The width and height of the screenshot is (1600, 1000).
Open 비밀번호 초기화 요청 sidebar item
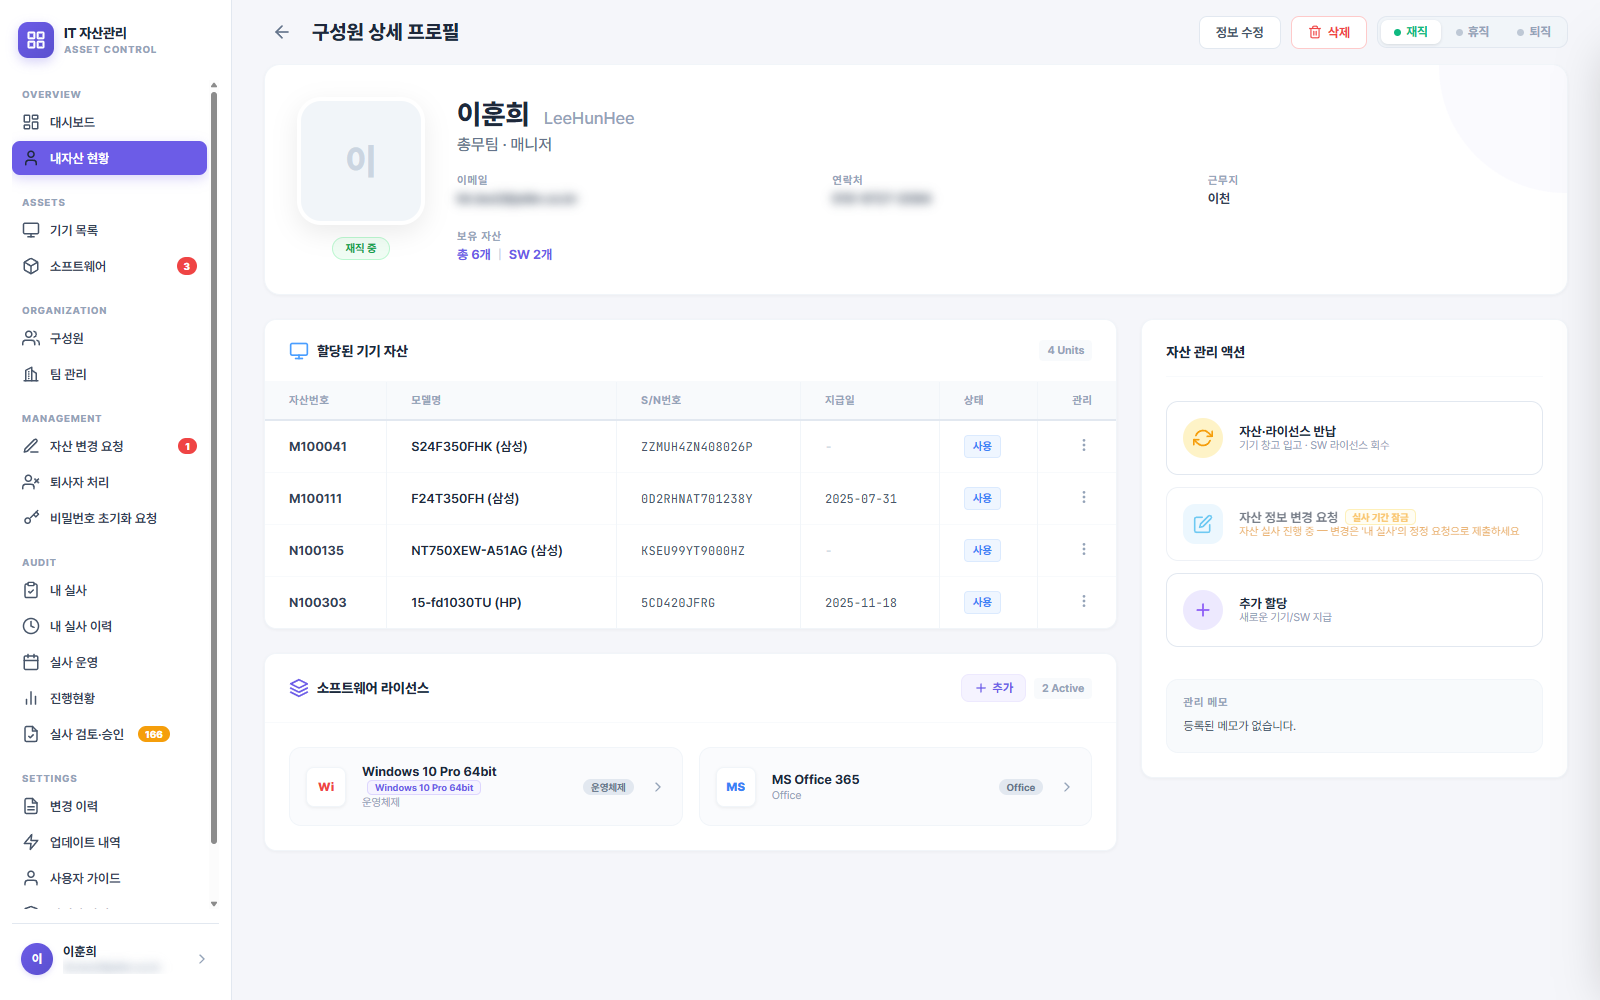tap(109, 518)
